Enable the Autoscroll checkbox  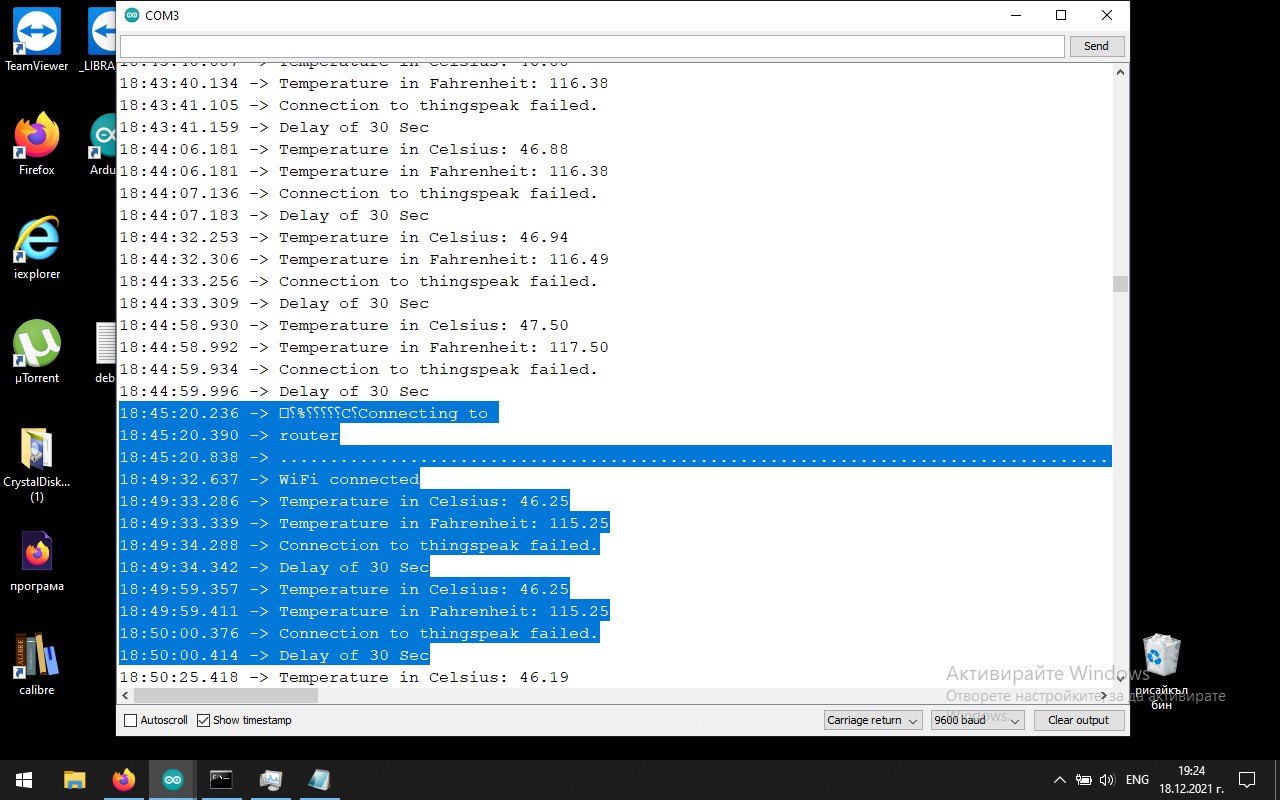pos(131,720)
